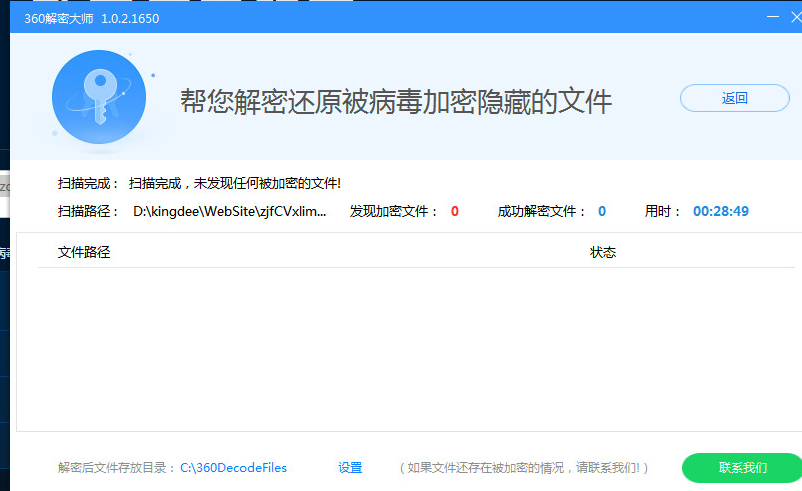The width and height of the screenshot is (802, 491).
Task: Click the 扫描完成 status message
Action: pos(235,183)
